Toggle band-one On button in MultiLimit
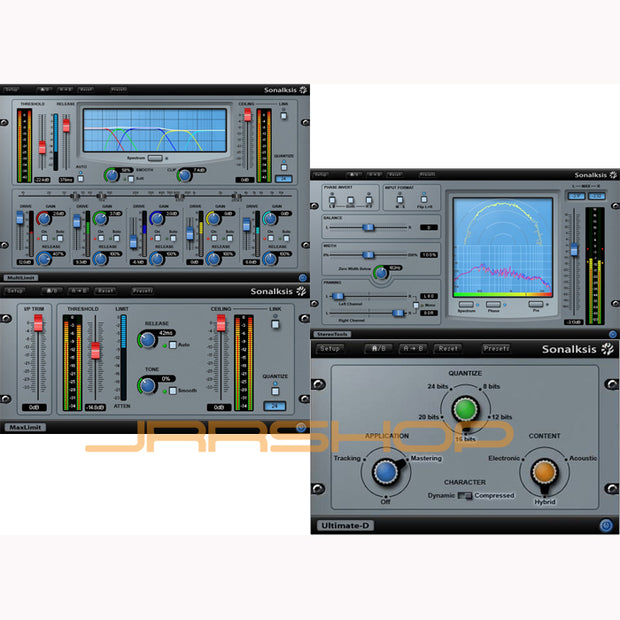 [x=44, y=238]
